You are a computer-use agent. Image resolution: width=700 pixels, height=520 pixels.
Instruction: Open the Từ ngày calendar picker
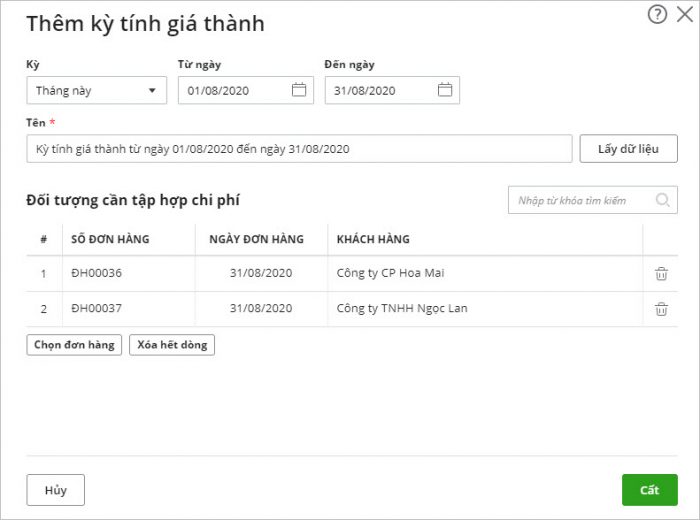(299, 90)
